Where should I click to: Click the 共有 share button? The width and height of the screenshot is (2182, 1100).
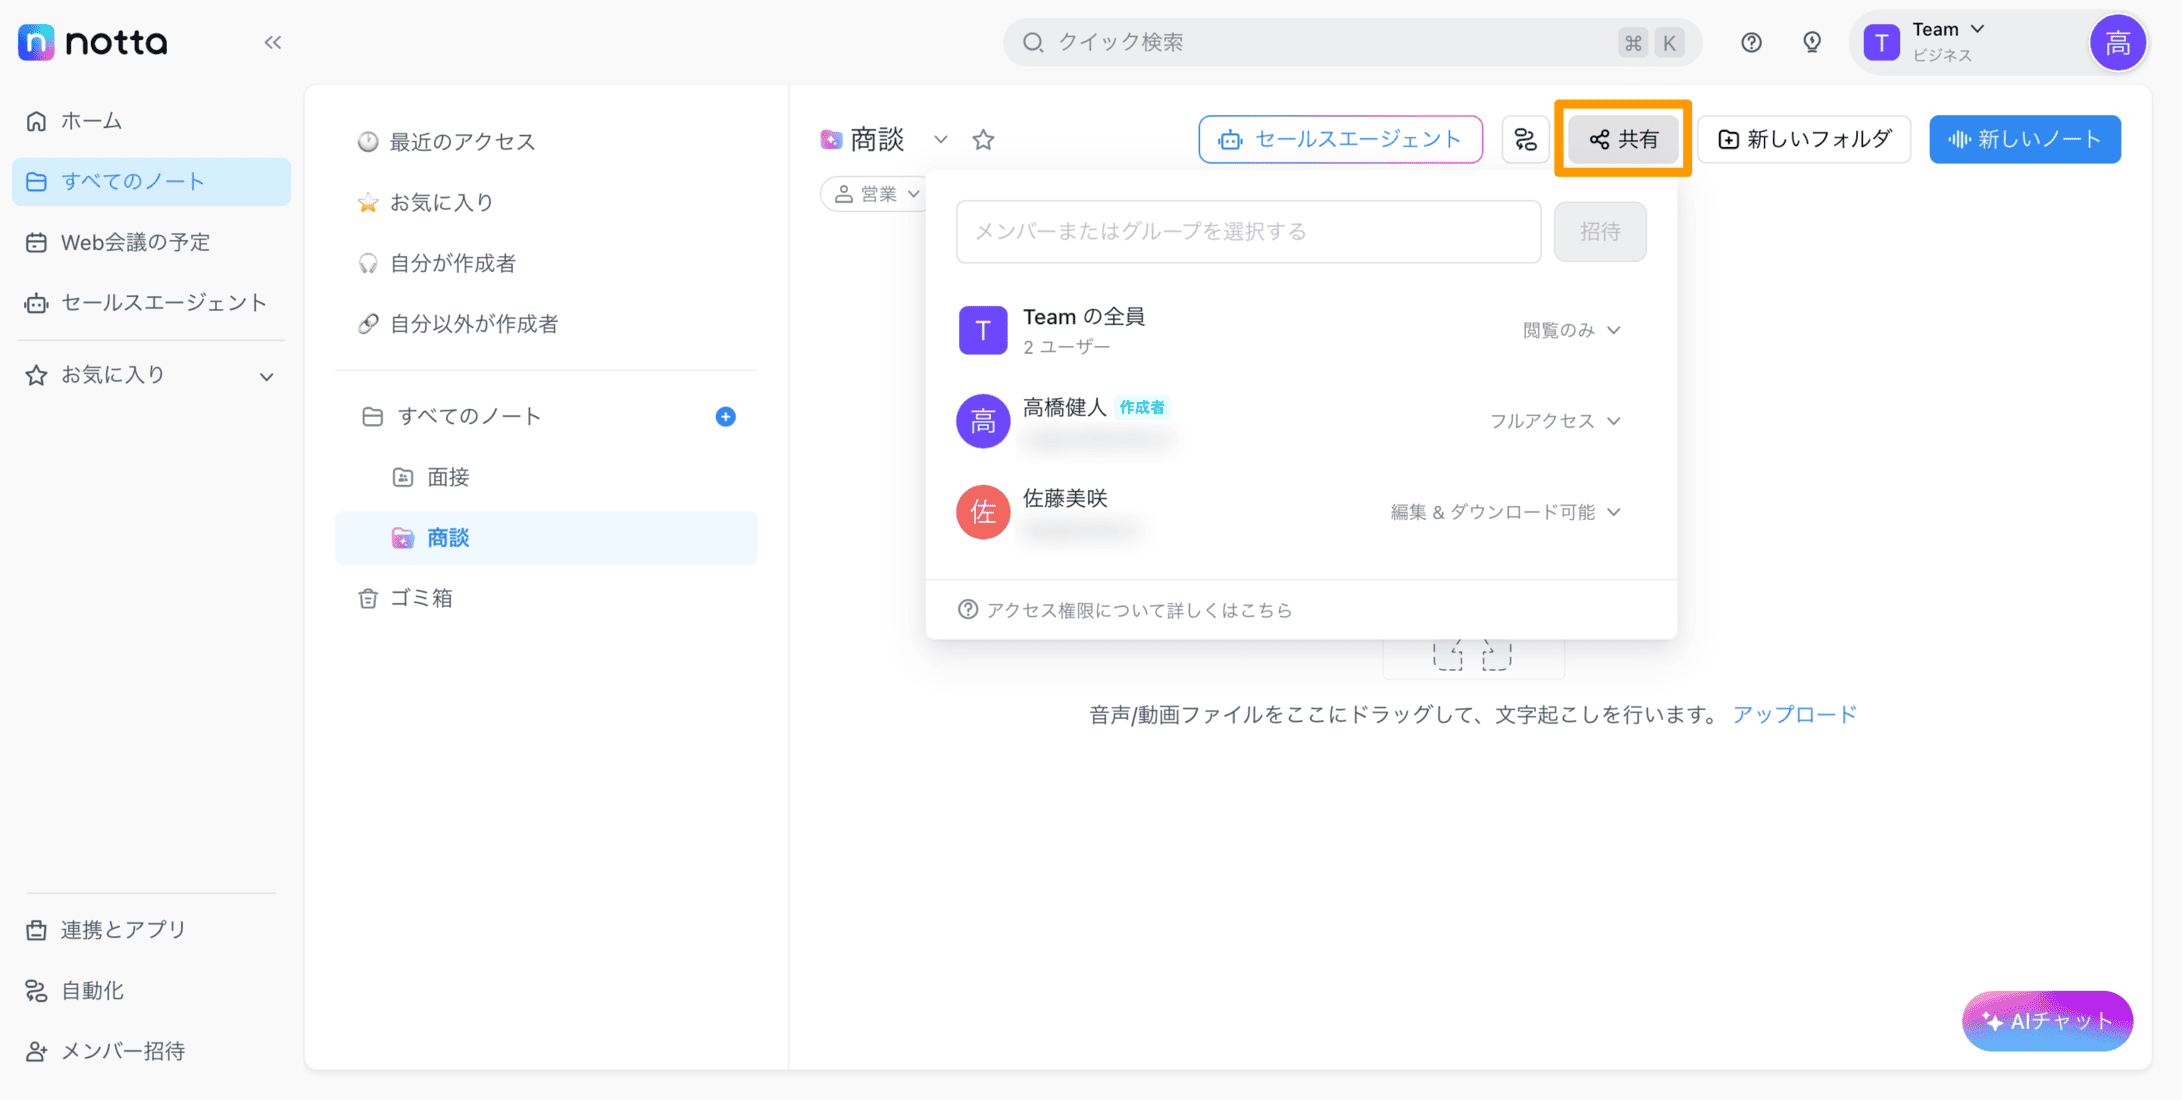(x=1623, y=139)
